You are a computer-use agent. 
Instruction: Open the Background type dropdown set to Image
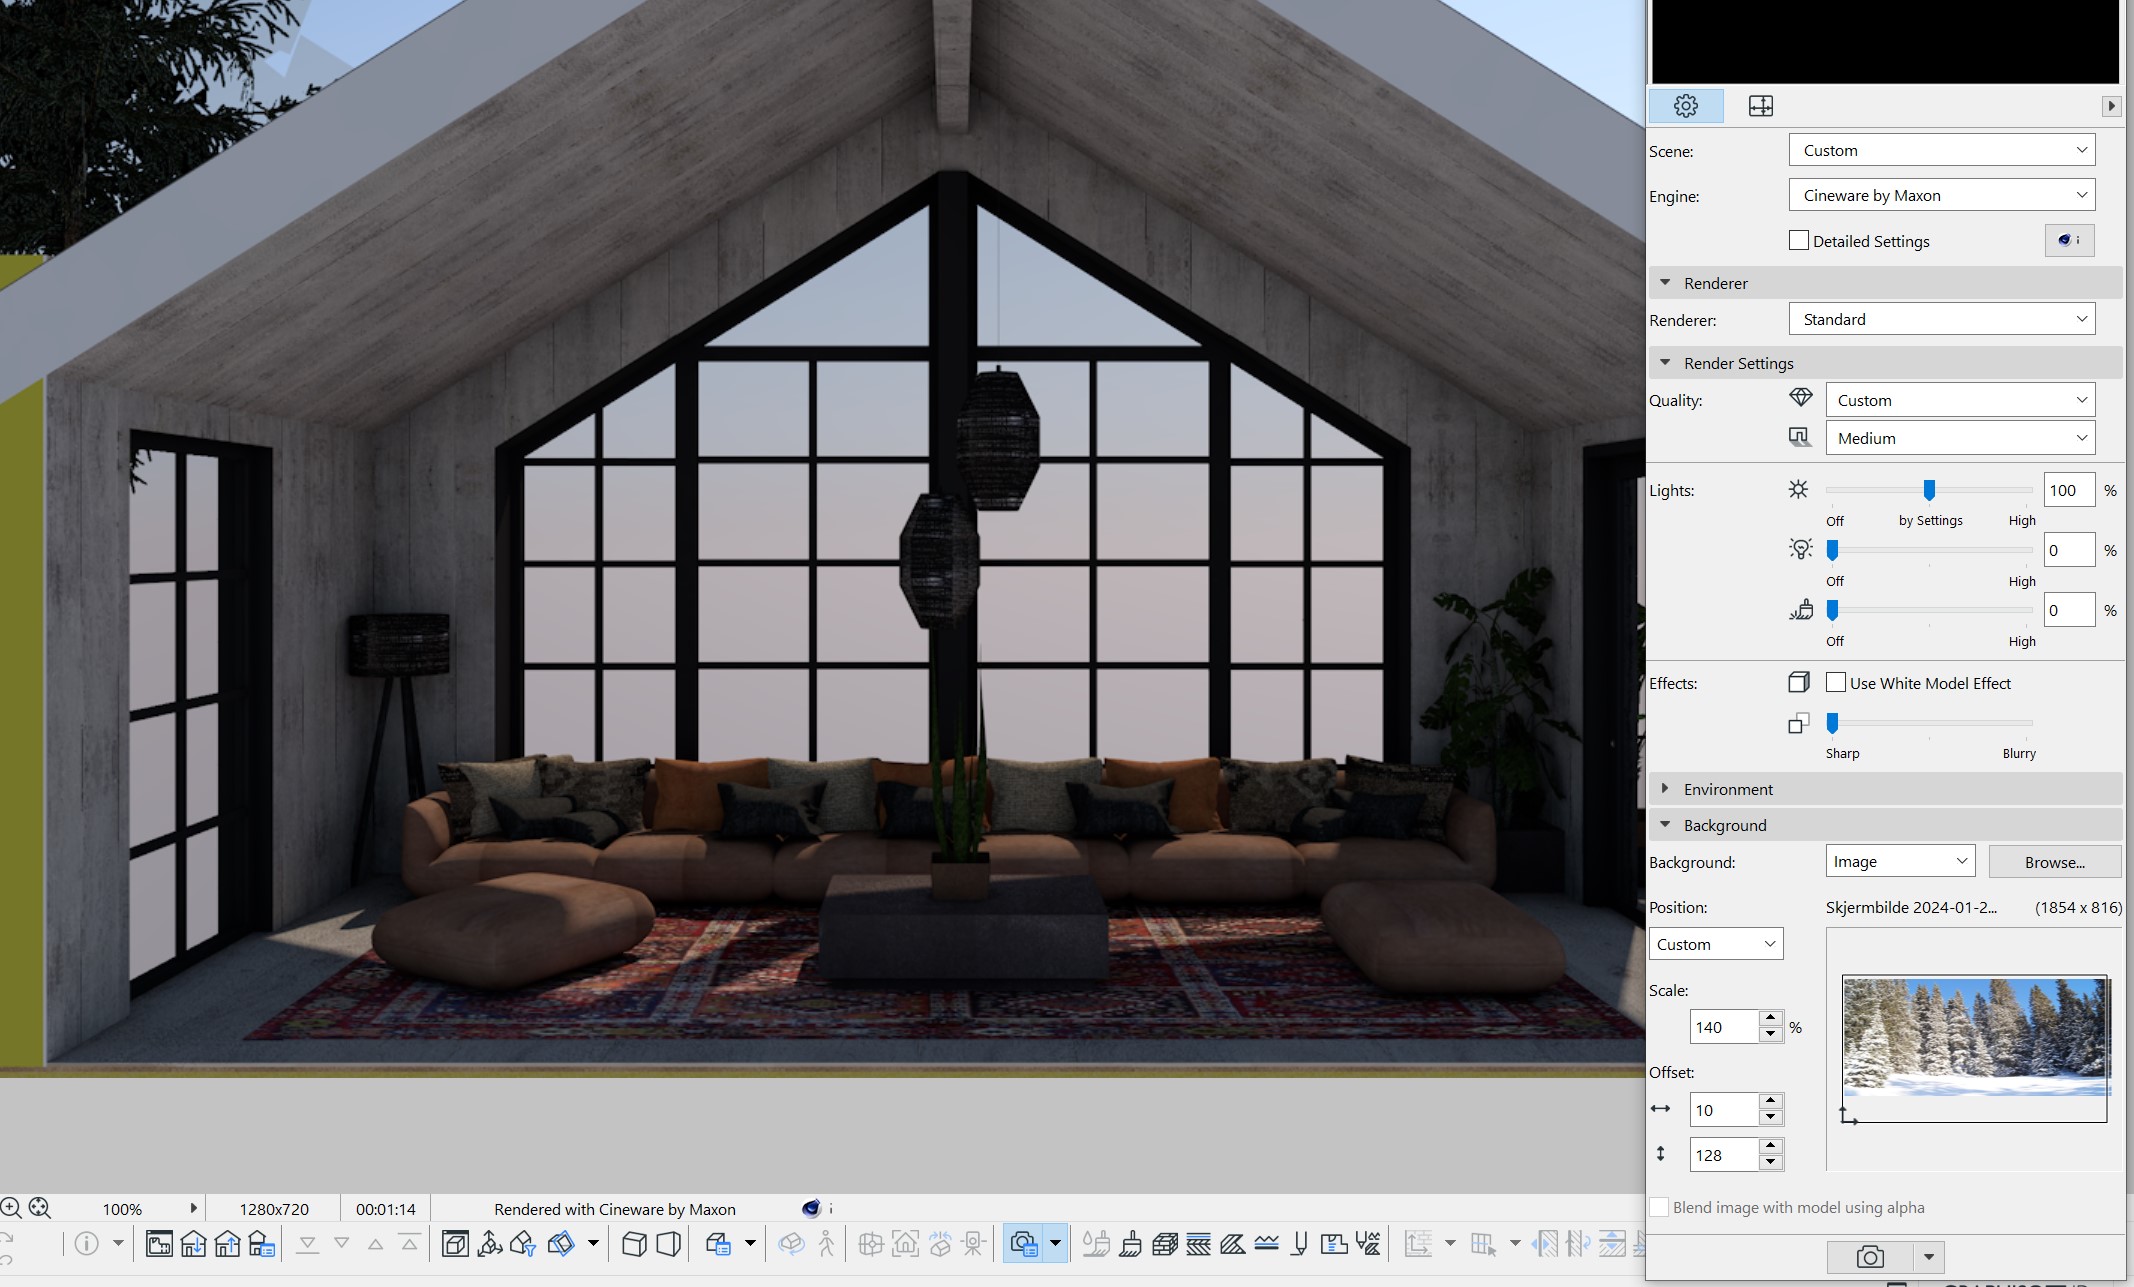point(1899,861)
